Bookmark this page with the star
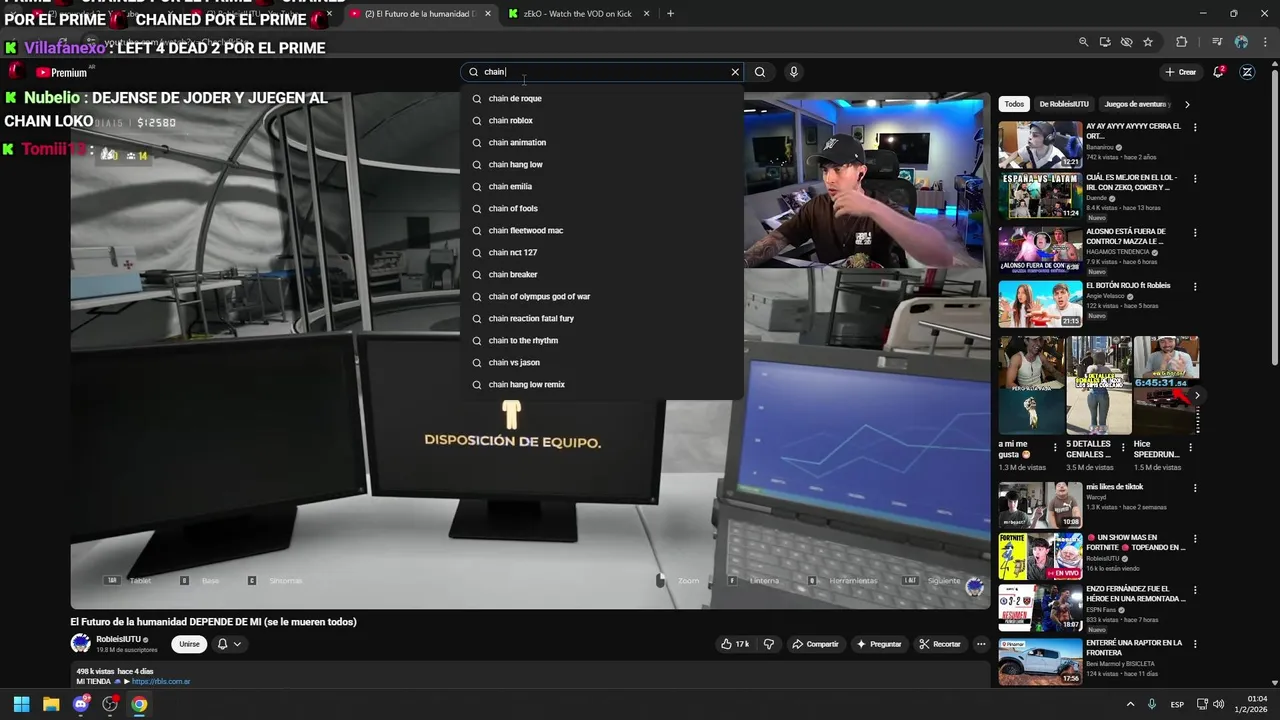Image resolution: width=1280 pixels, height=720 pixels. [1148, 42]
